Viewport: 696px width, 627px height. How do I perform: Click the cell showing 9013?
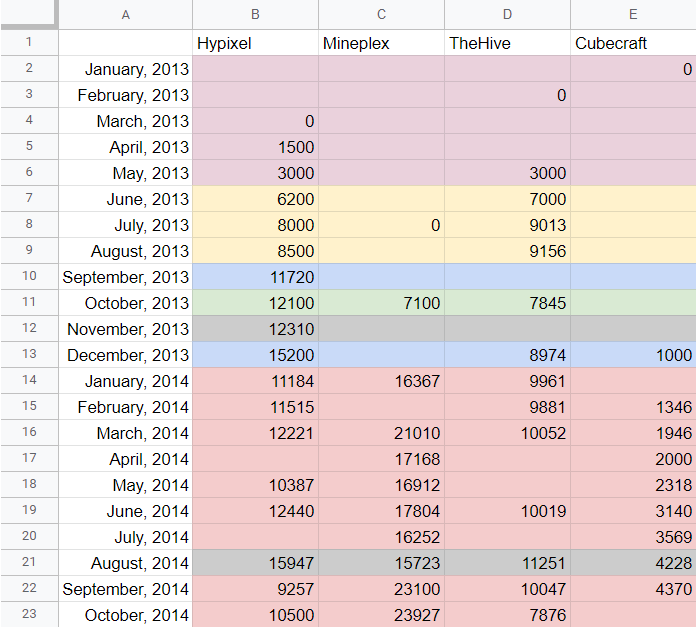507,225
